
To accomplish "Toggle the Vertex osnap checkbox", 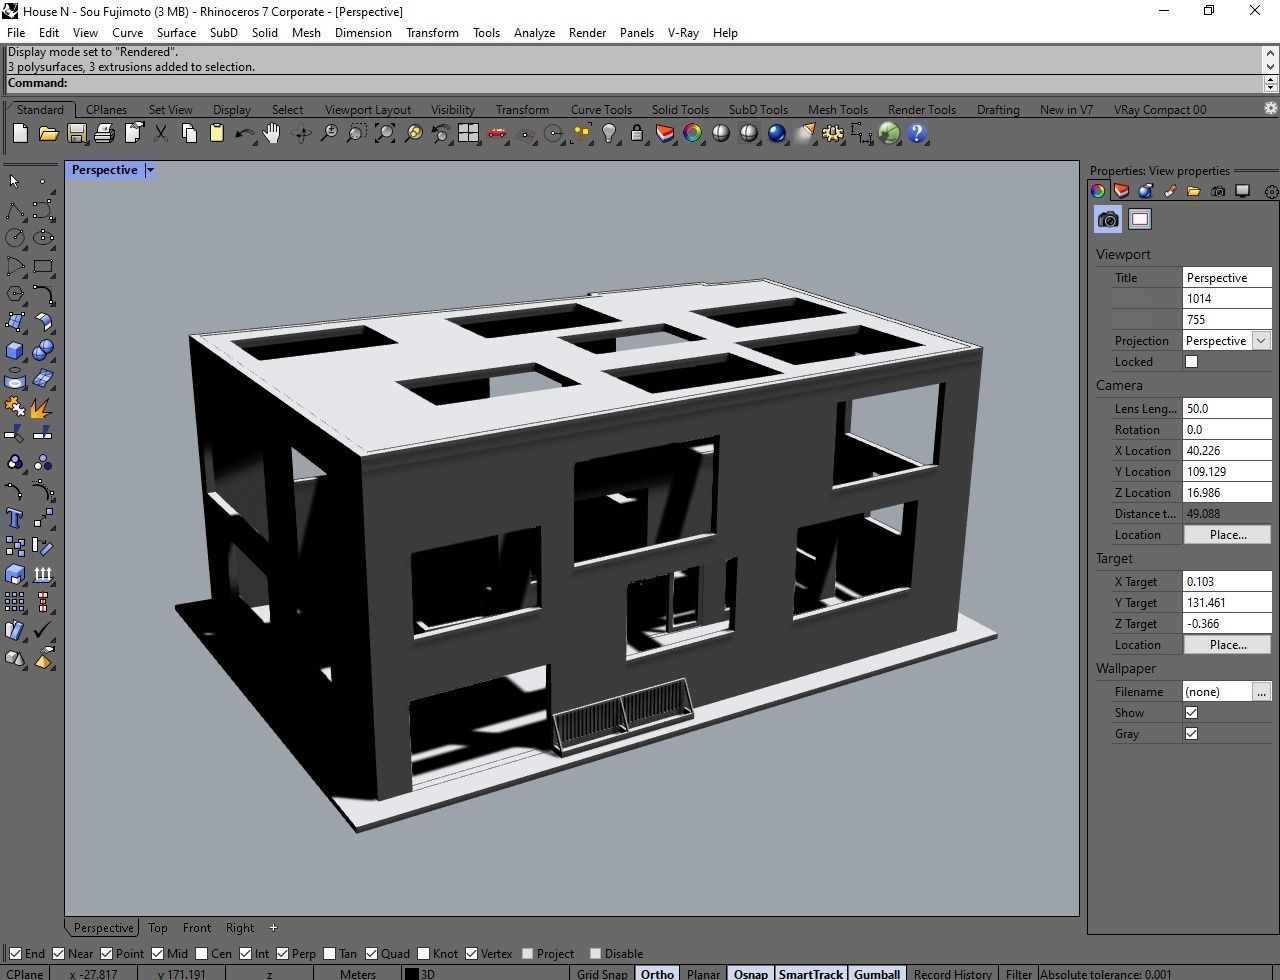I will point(471,953).
